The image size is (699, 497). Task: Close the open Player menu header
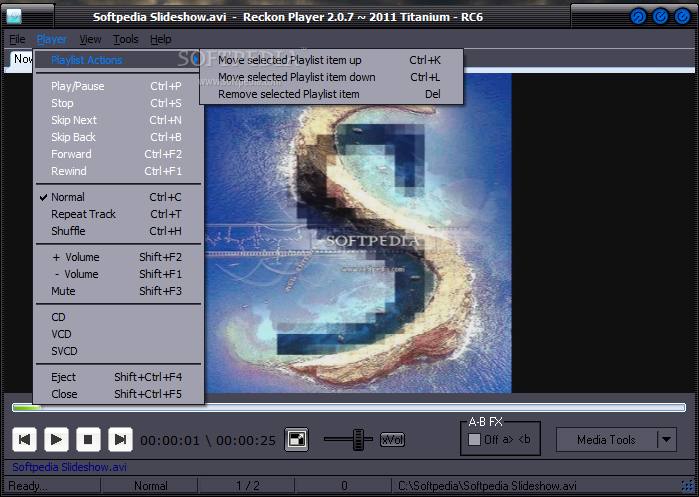52,39
